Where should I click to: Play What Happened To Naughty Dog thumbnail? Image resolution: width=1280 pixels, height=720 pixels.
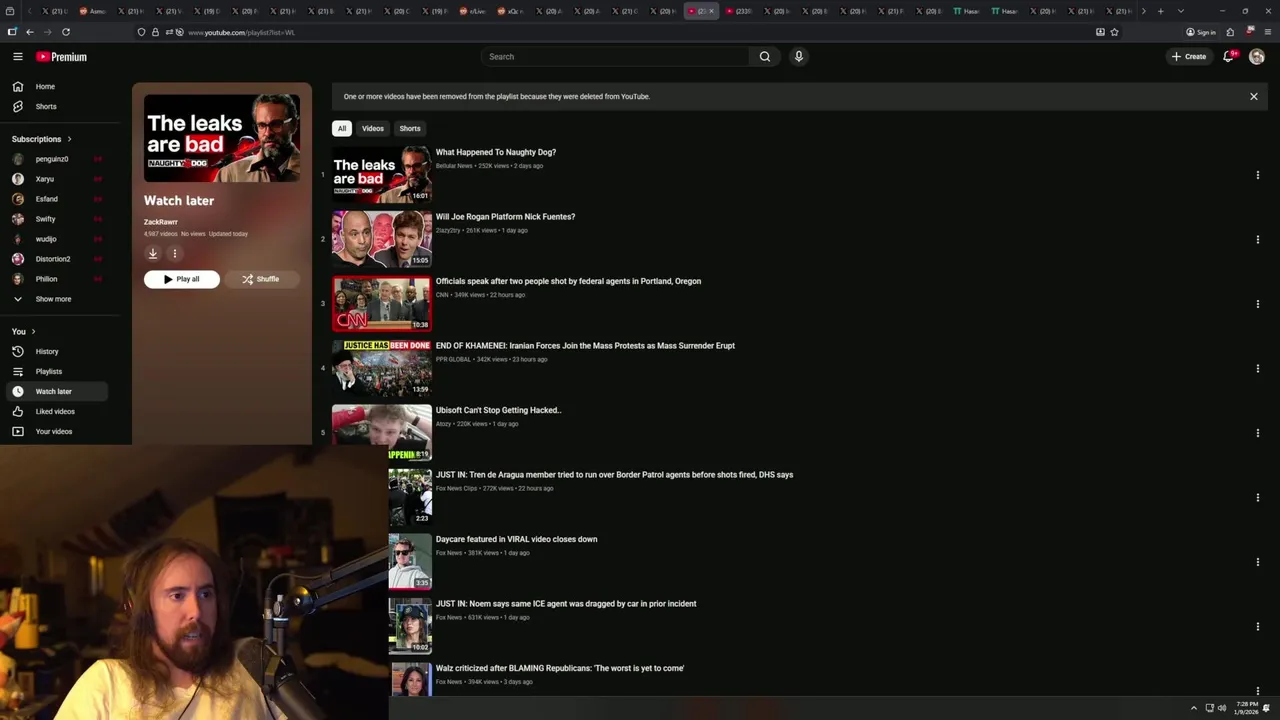coord(382,175)
